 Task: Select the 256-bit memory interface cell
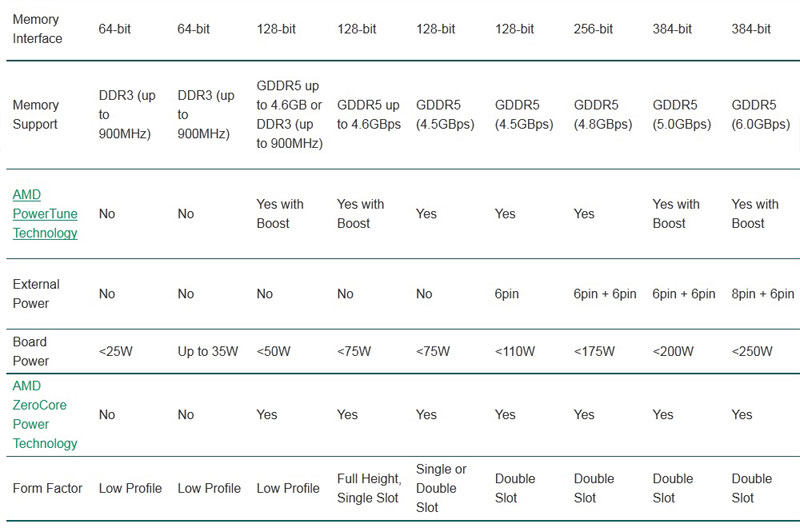pos(593,29)
